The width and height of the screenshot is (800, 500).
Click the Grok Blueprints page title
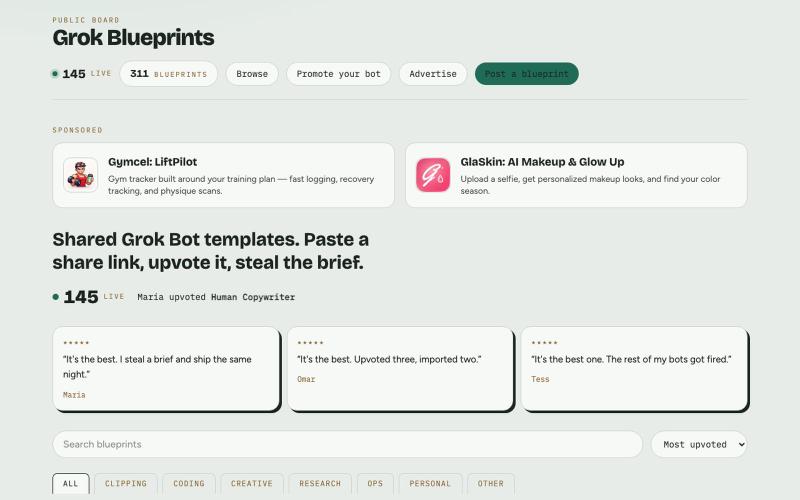point(133,38)
